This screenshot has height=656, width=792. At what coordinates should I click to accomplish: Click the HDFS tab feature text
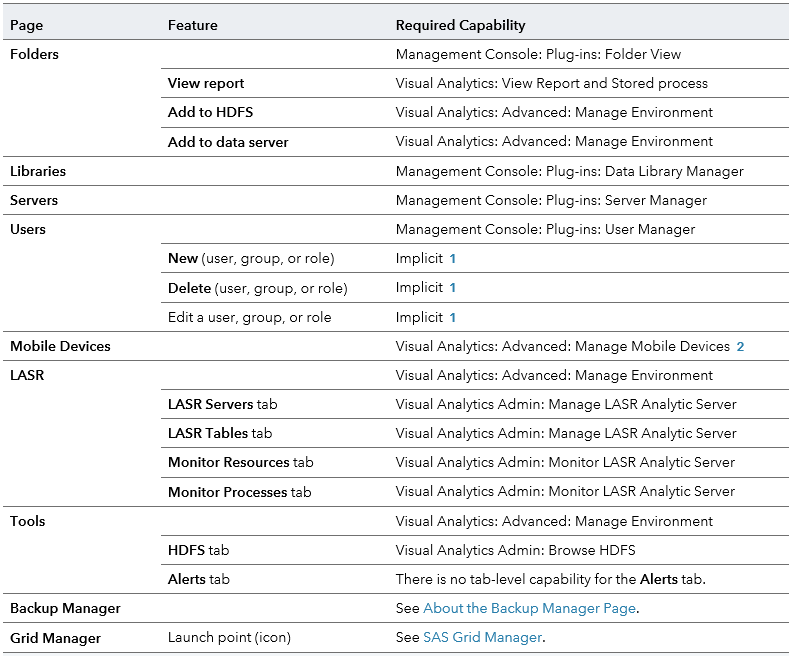[x=198, y=550]
